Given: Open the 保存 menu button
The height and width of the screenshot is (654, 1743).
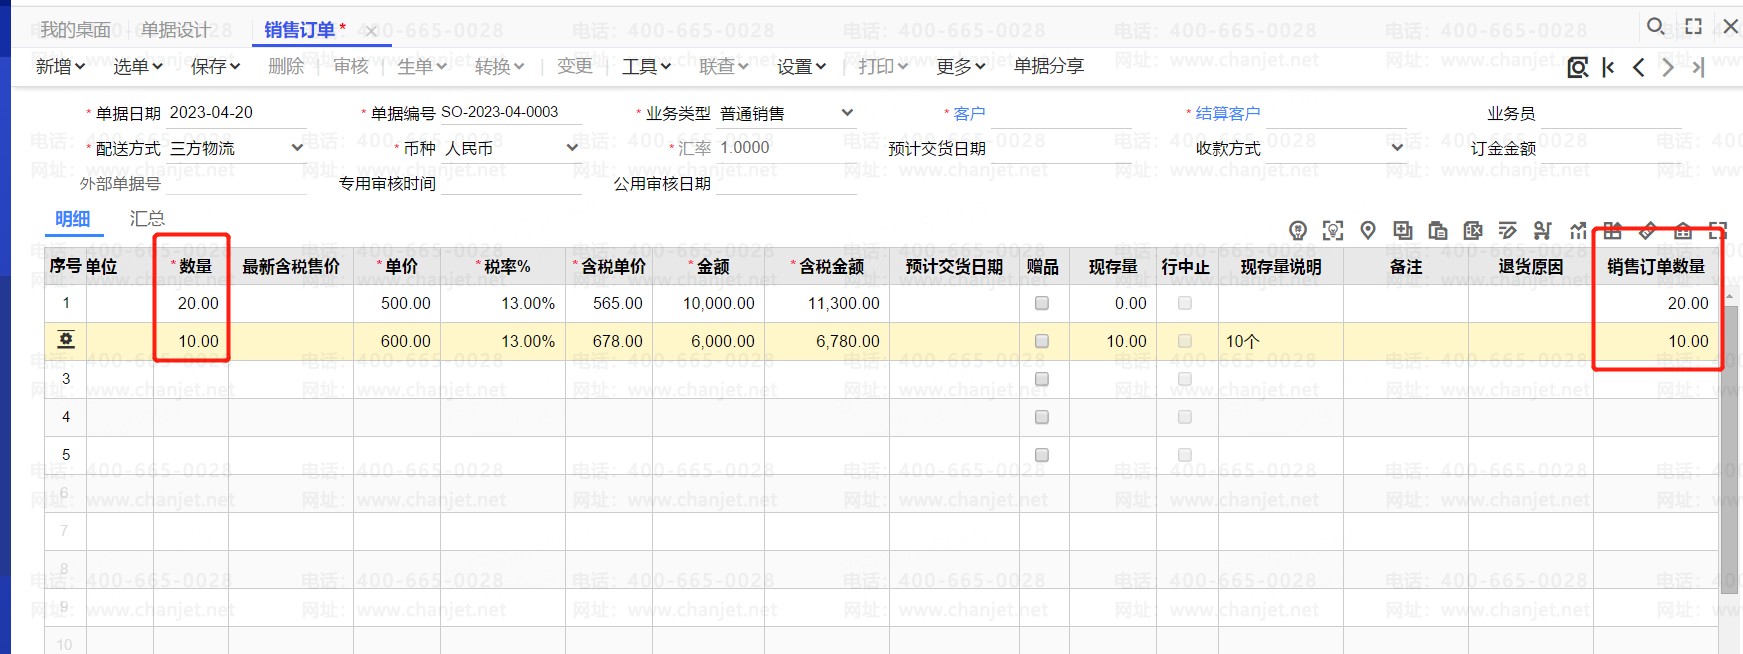Looking at the screenshot, I should tap(215, 66).
